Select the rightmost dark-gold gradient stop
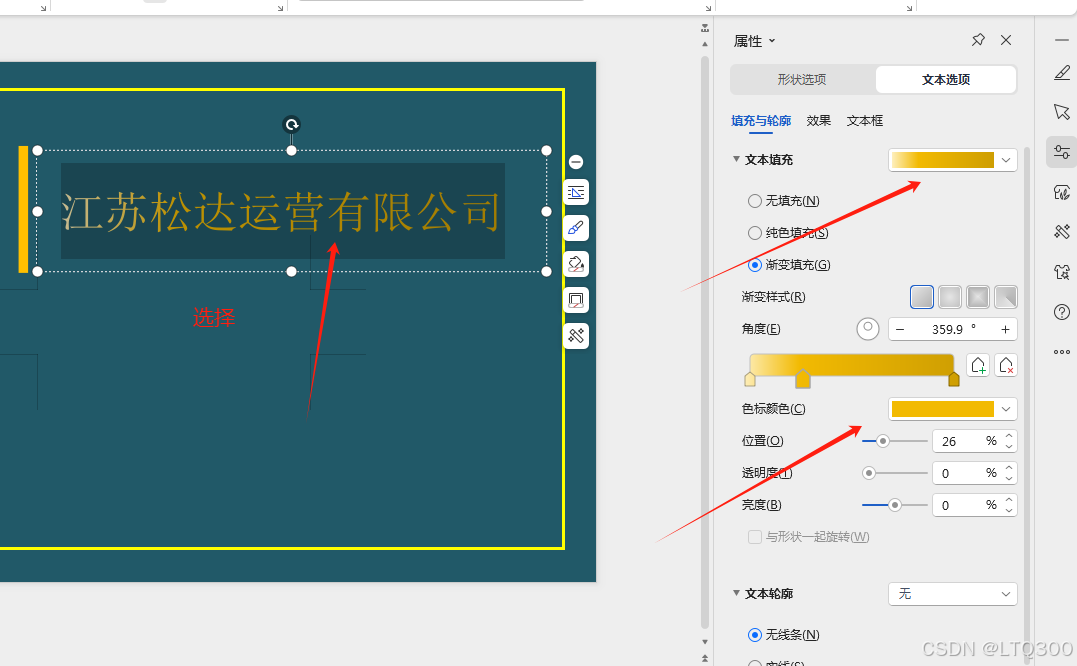The height and width of the screenshot is (666, 1077). tap(953, 379)
